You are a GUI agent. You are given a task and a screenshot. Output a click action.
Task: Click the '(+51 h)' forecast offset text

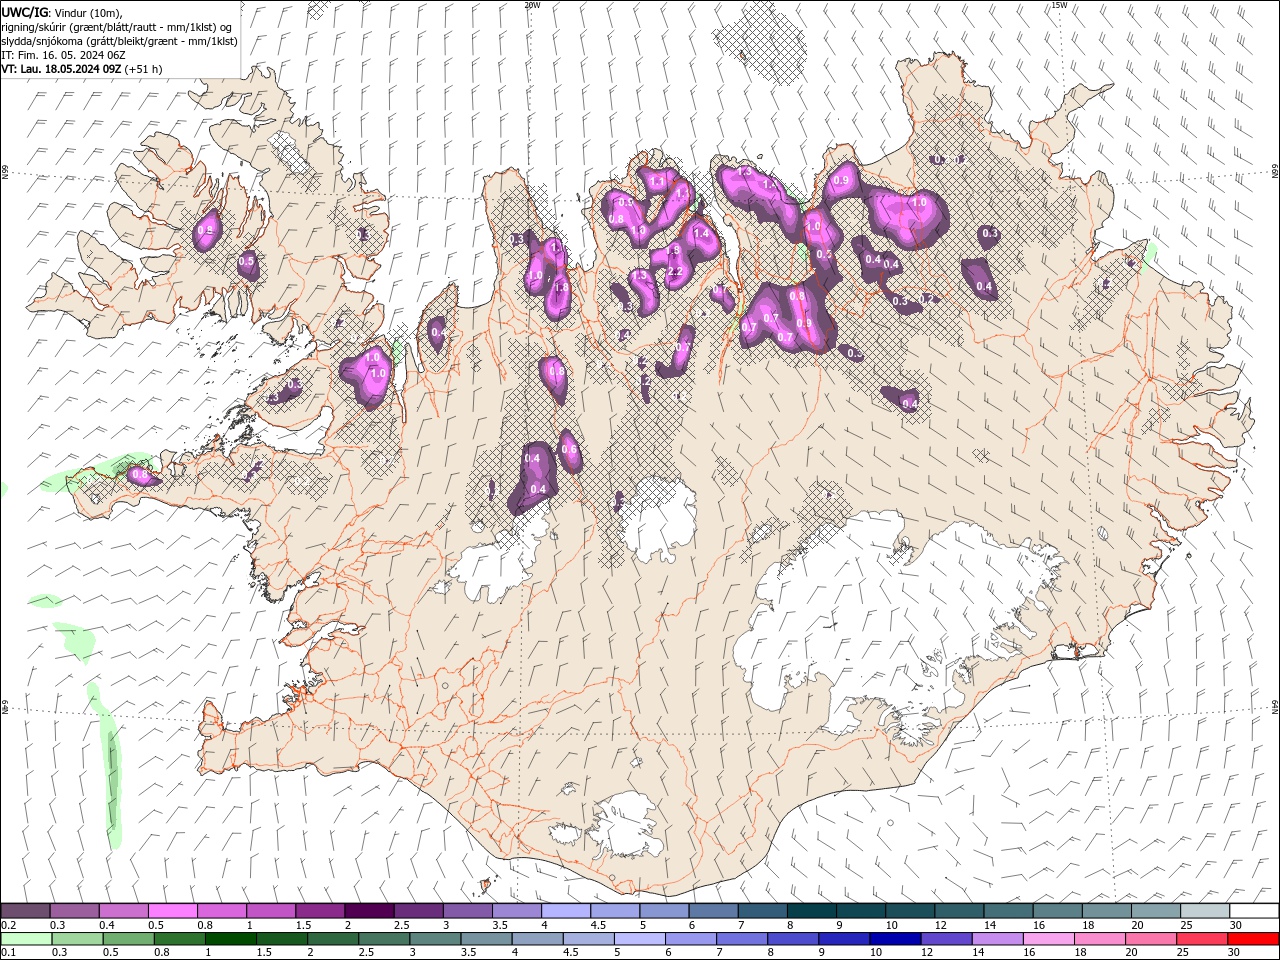coord(144,69)
